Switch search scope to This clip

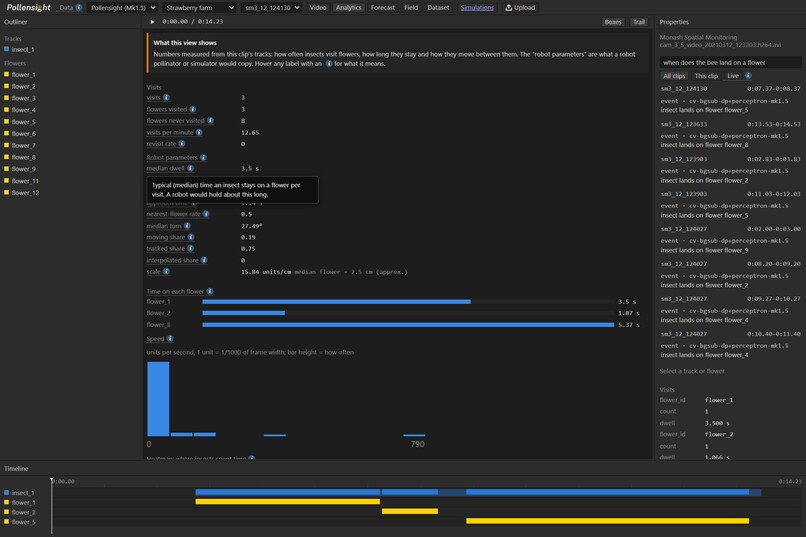(x=706, y=76)
